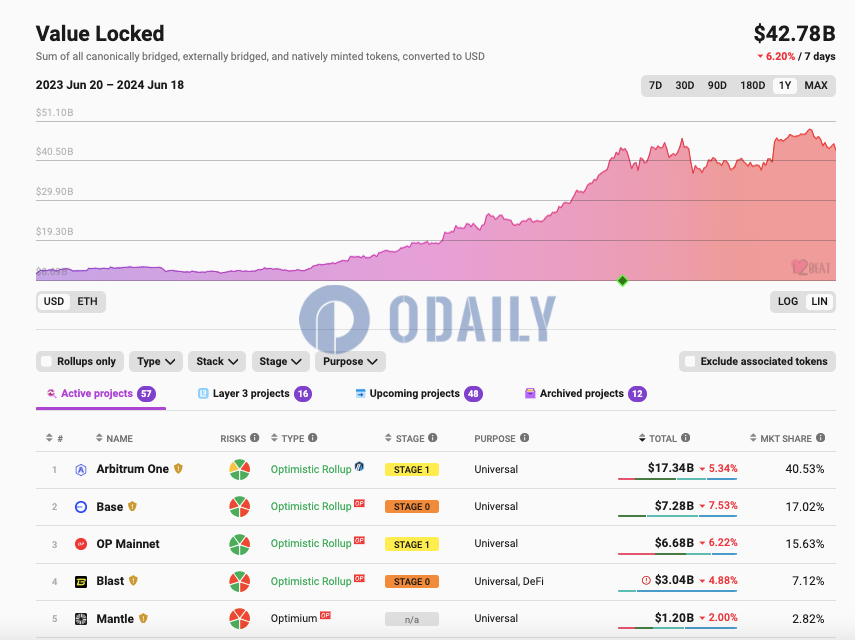Click the info icon beside PURPOSE header
The width and height of the screenshot is (855, 640).
coord(524,438)
